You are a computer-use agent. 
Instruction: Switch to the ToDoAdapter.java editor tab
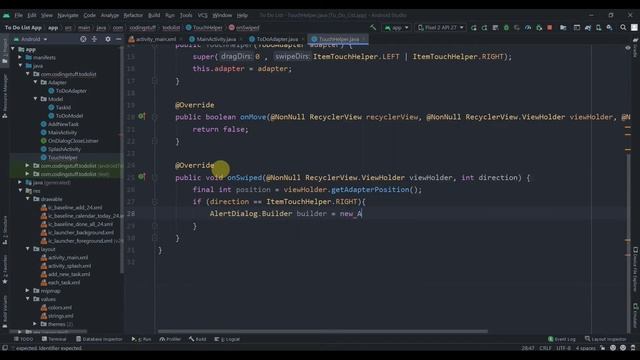(x=277, y=39)
